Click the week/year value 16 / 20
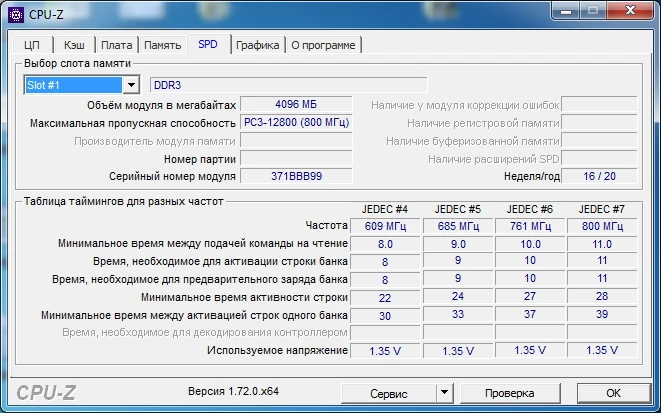The width and height of the screenshot is (661, 413). pyautogui.click(x=599, y=176)
